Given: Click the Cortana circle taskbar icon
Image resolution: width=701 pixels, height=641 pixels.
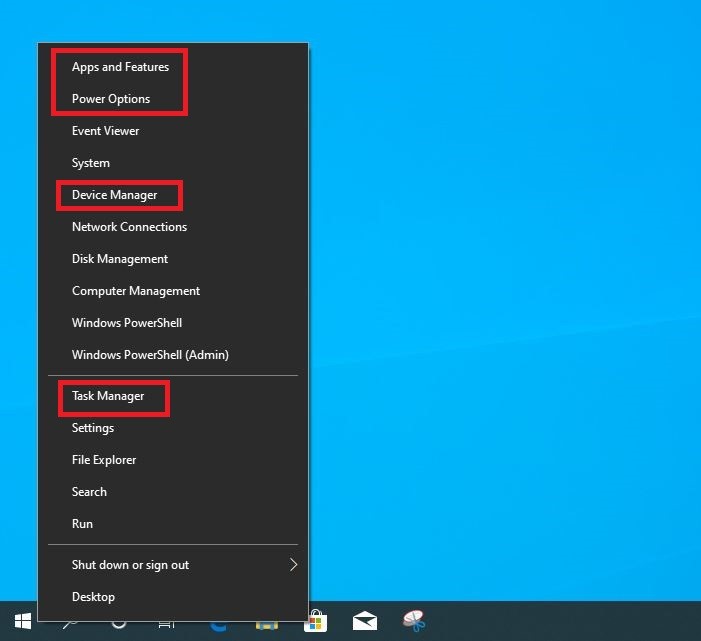Looking at the screenshot, I should pyautogui.click(x=118, y=624).
